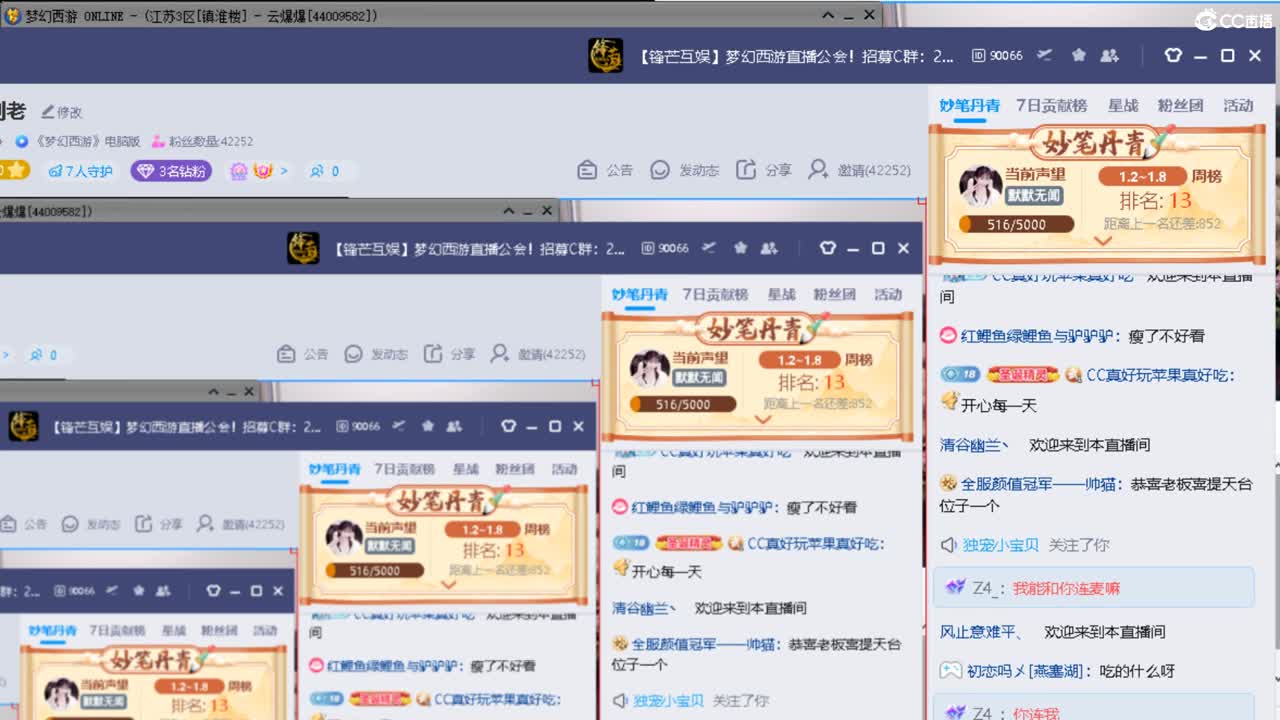Click paper-plane icon in second-level nested CC title bar
Screen dimensions: 1280x720
coord(709,248)
